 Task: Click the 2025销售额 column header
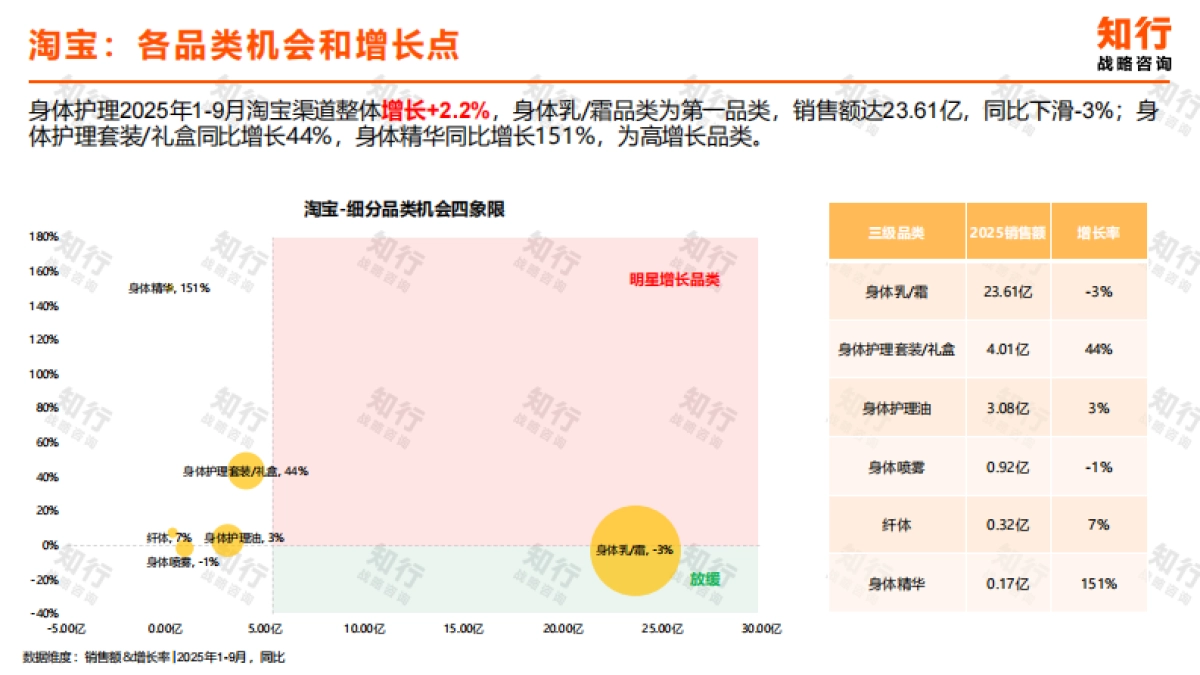(x=1008, y=232)
